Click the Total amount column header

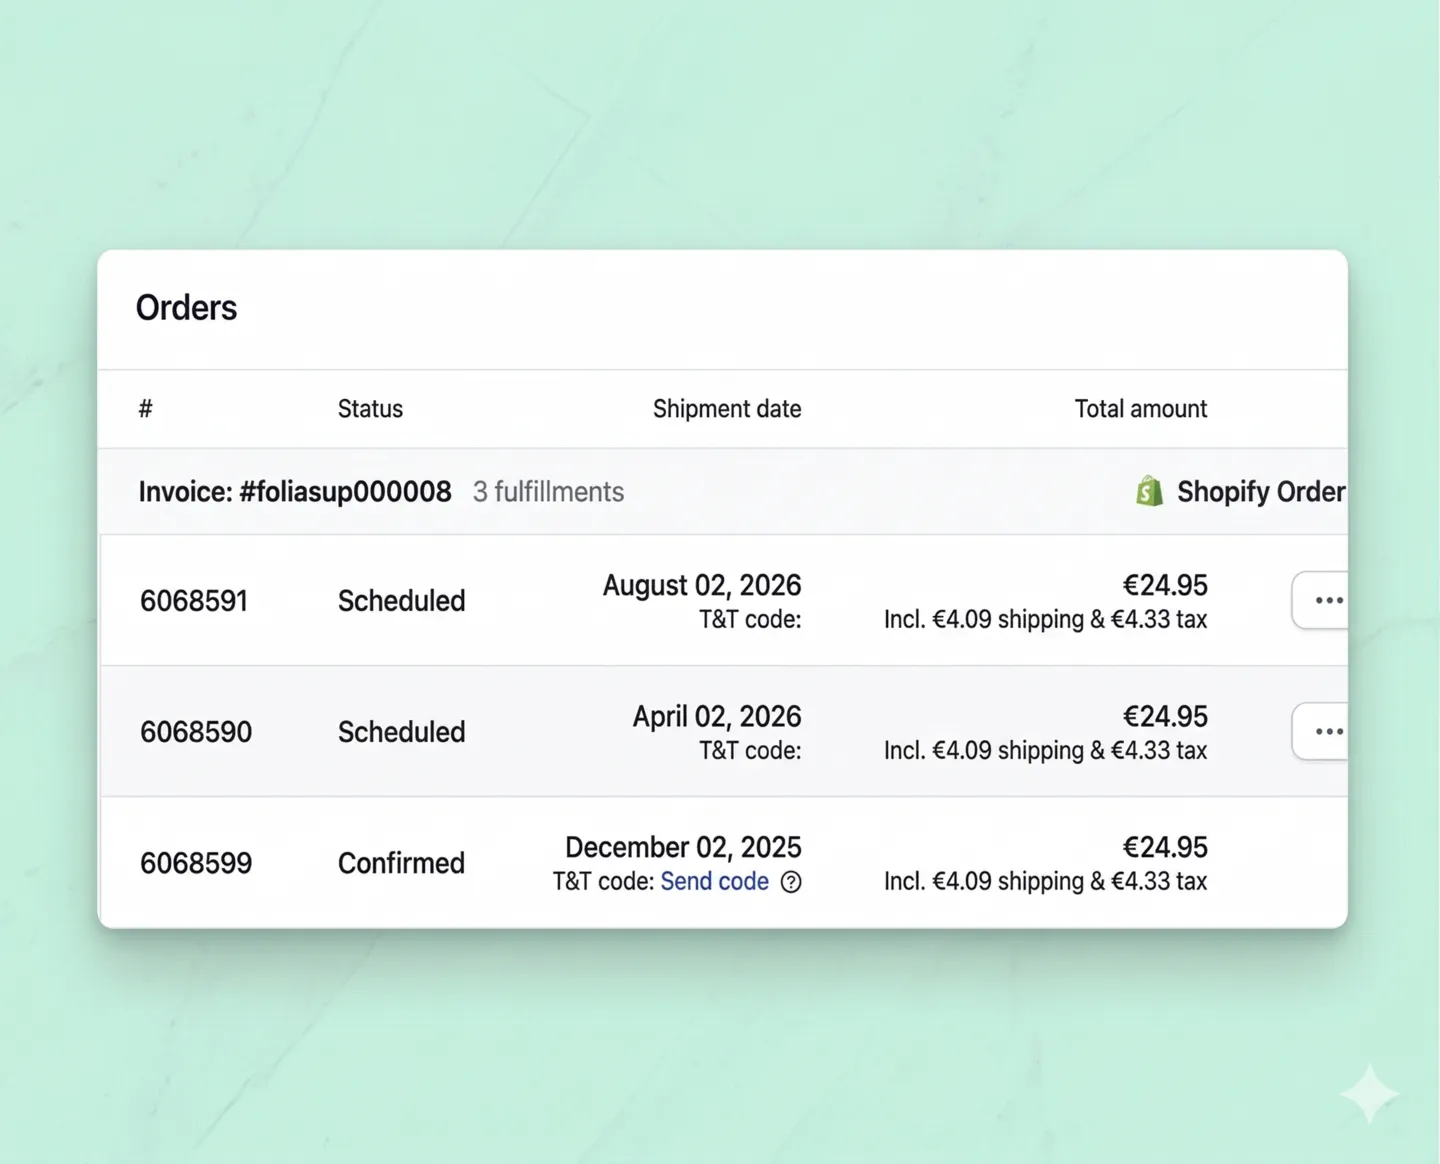(x=1140, y=408)
